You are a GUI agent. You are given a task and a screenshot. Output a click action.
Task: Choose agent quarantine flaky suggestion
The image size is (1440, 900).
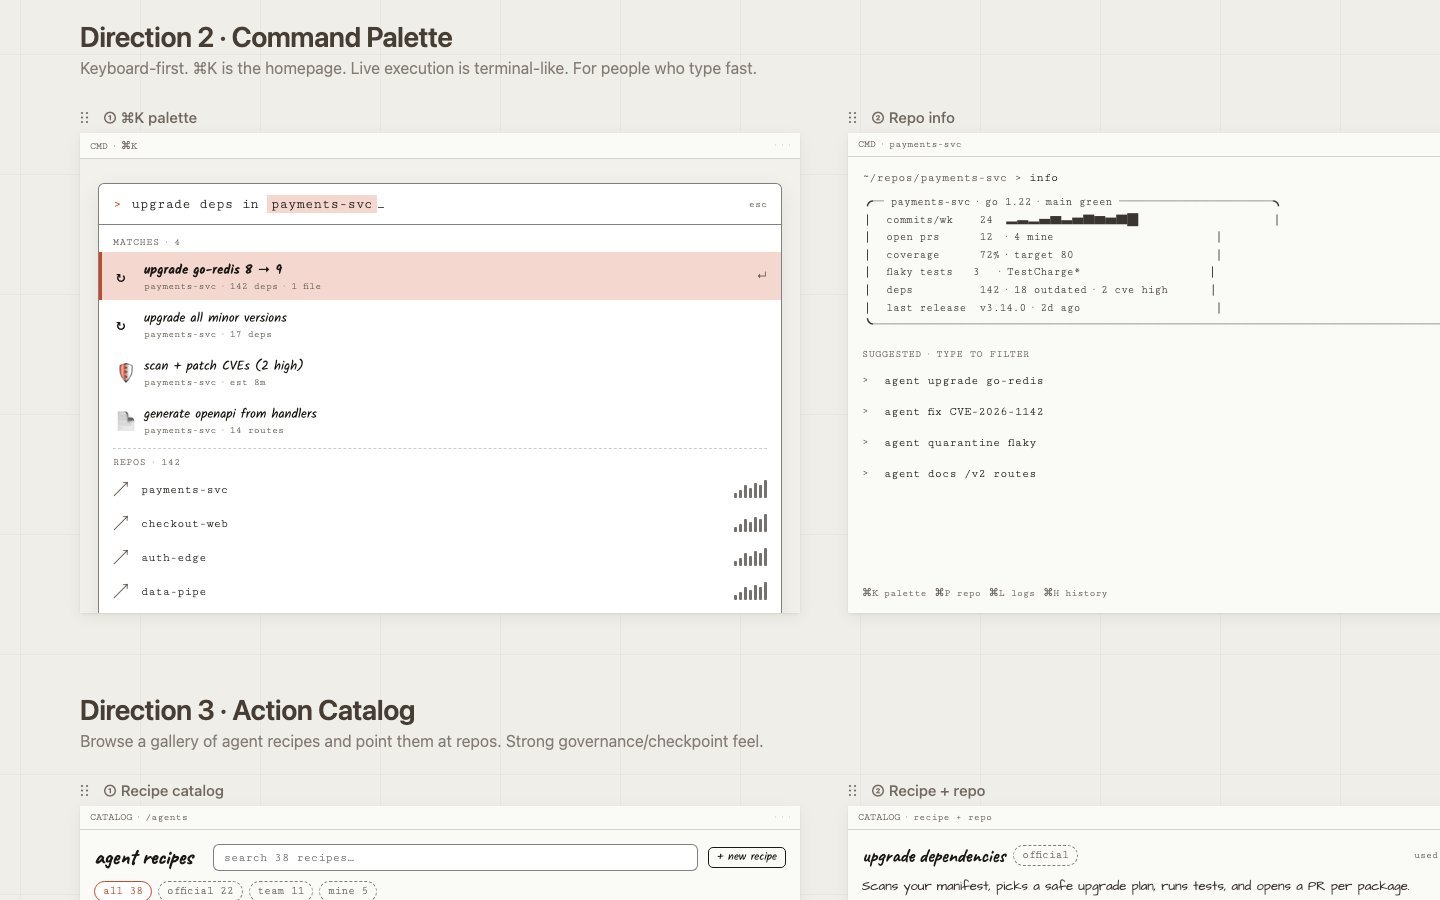(x=960, y=443)
